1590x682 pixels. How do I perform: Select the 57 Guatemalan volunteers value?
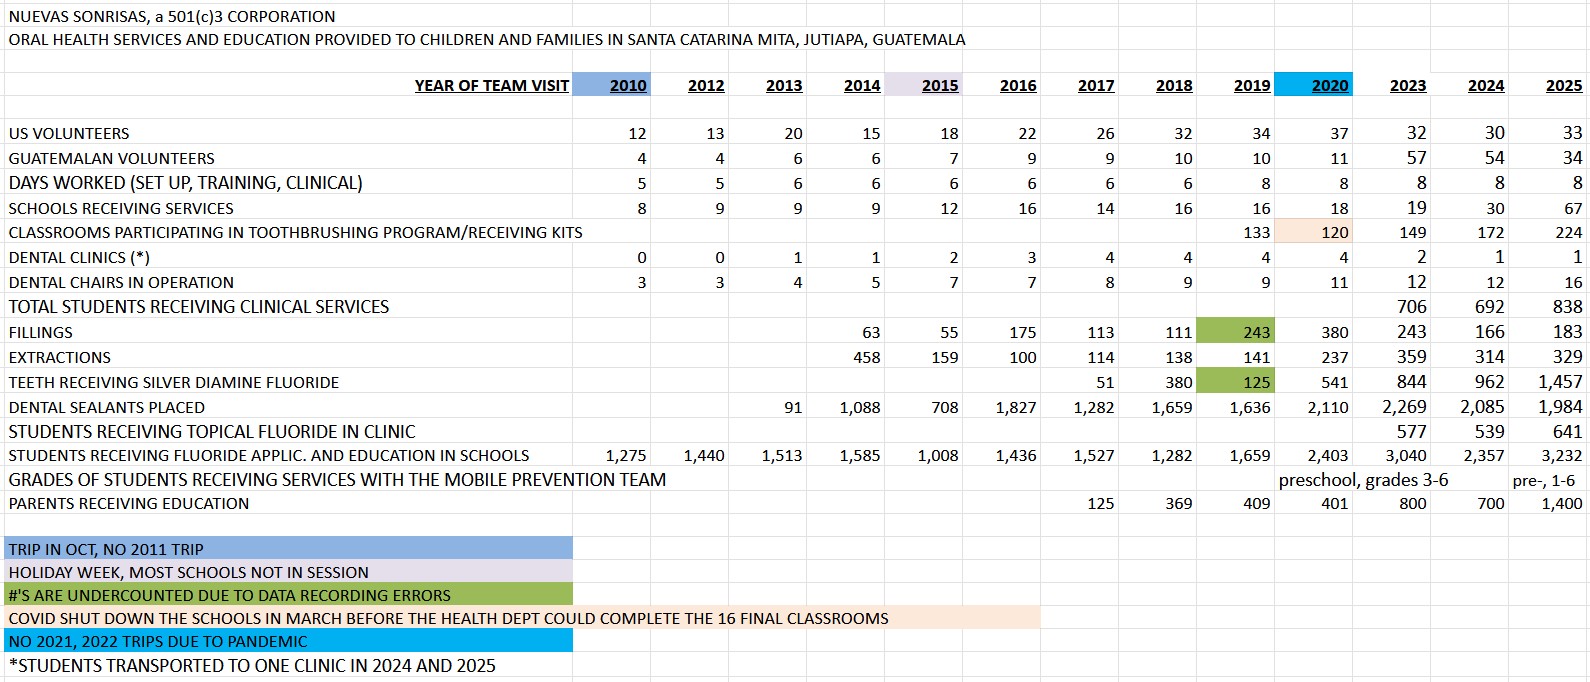click(1417, 158)
